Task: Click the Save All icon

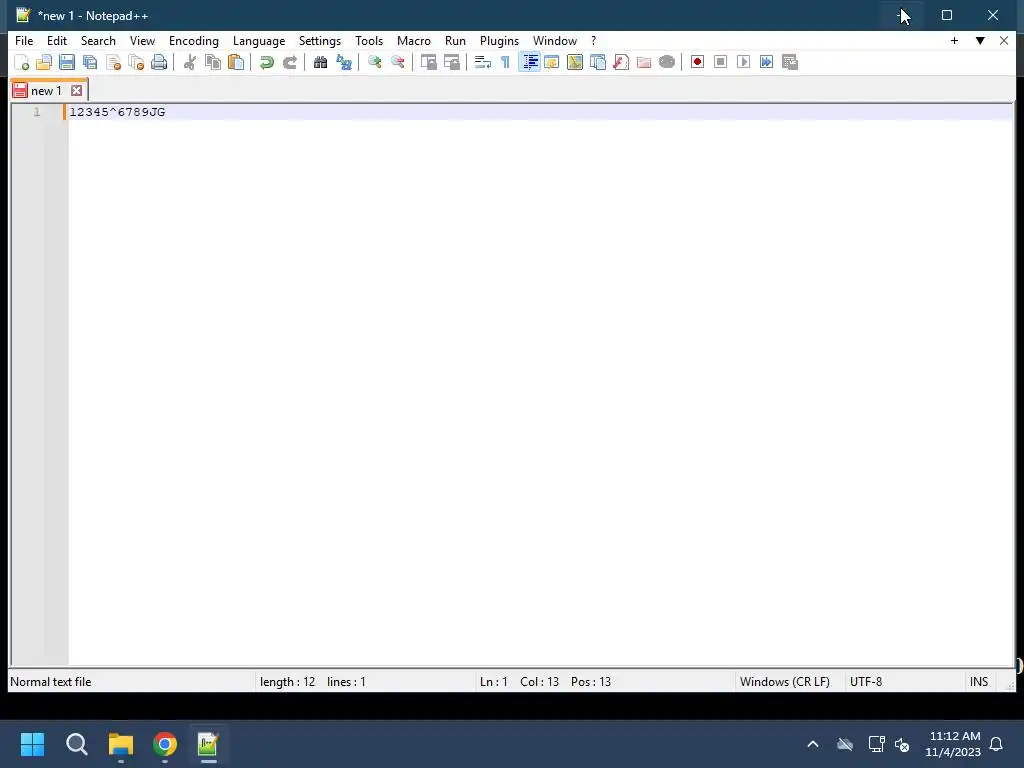Action: [90, 62]
